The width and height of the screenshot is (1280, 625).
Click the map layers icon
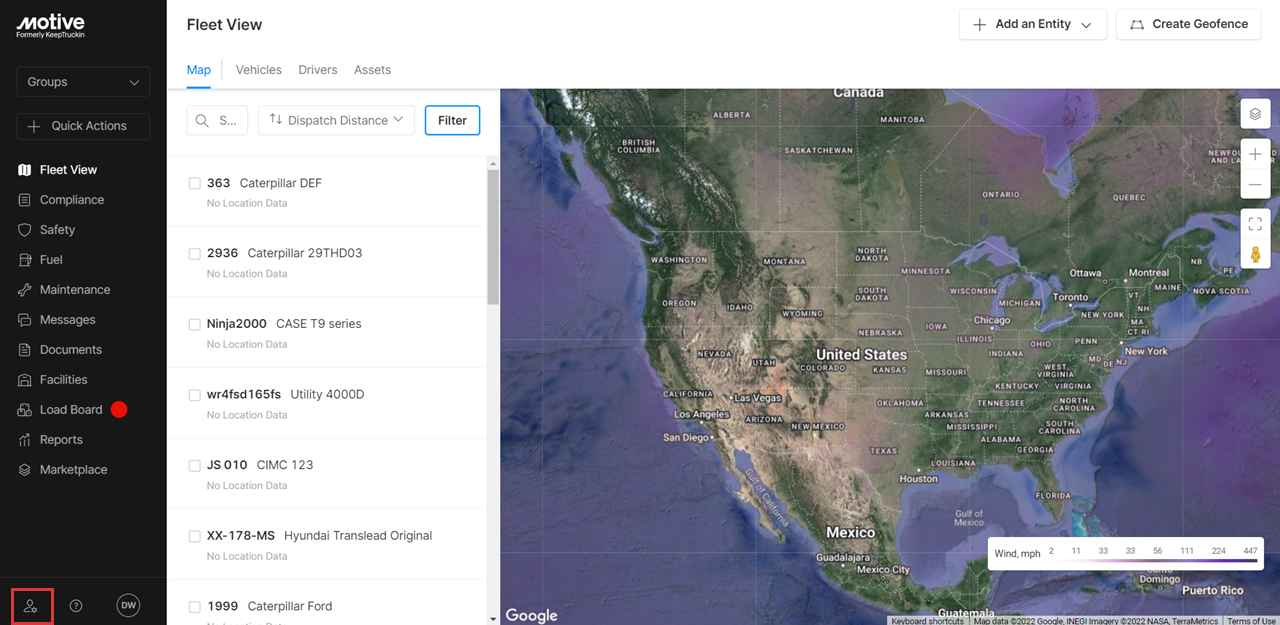1255,114
